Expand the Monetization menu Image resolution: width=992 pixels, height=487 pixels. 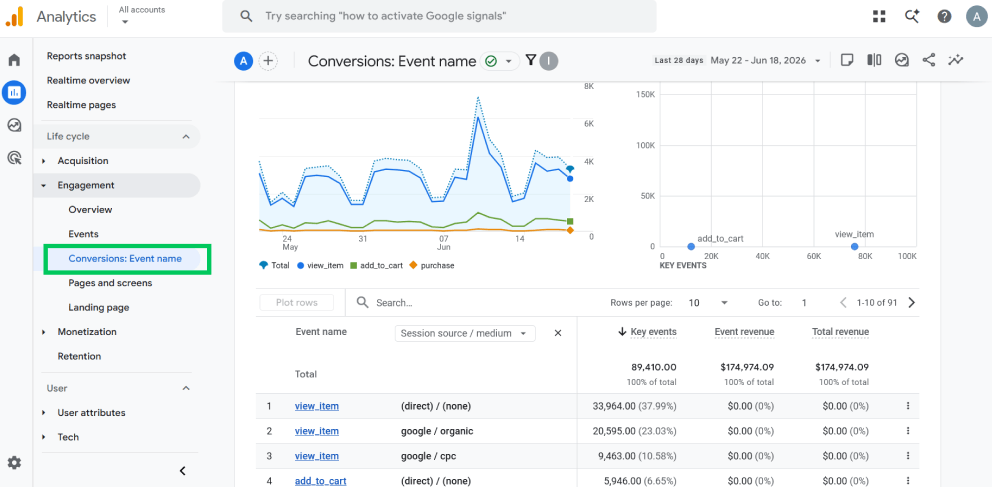coord(44,332)
